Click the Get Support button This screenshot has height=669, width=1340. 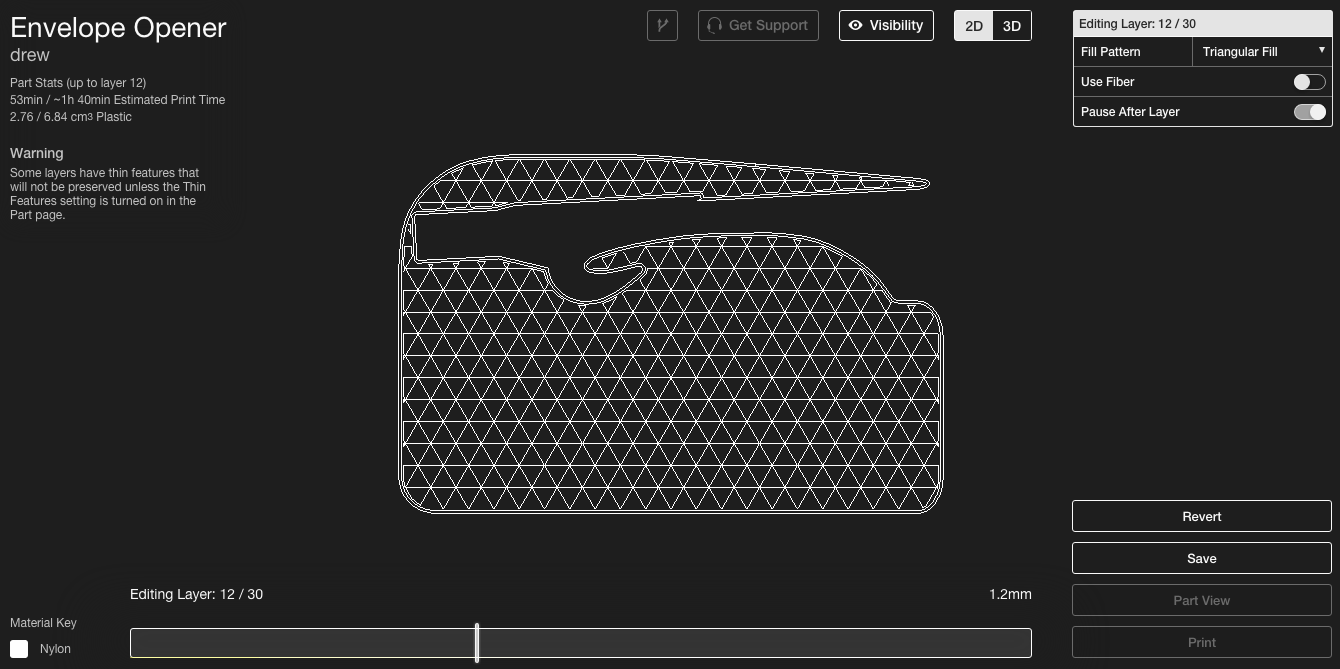click(x=758, y=25)
